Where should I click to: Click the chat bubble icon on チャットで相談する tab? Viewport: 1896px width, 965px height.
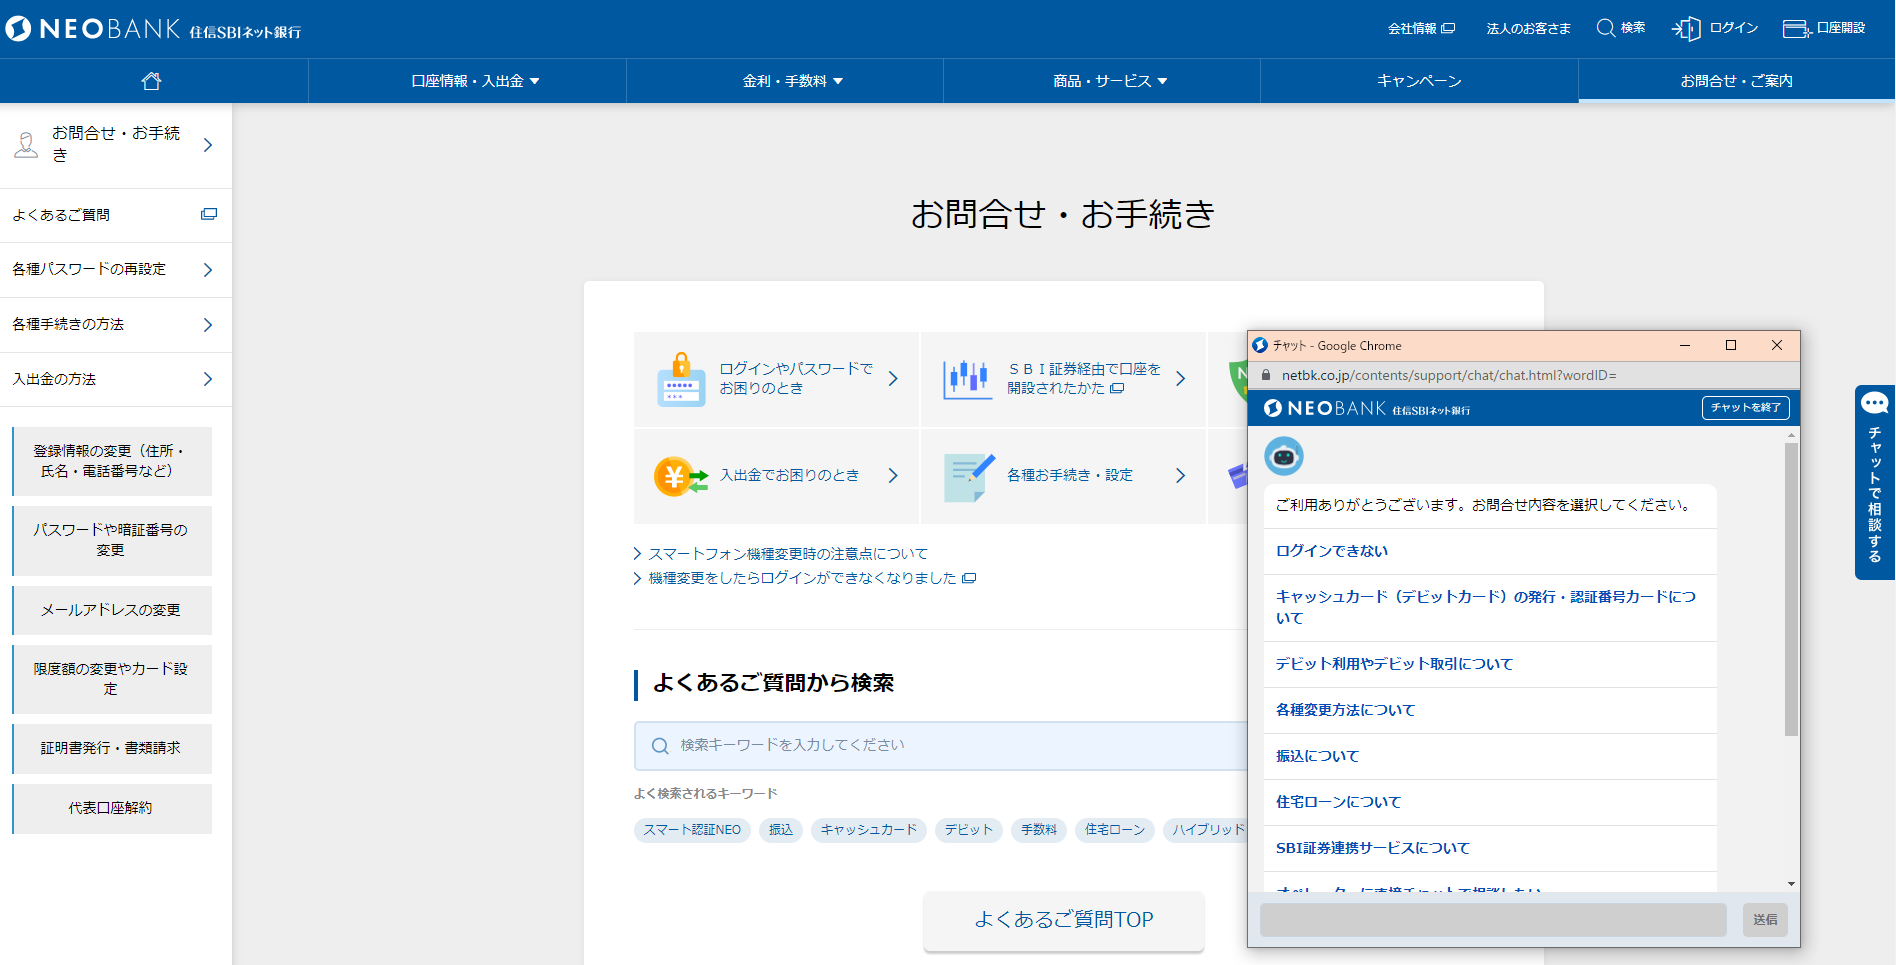[1875, 403]
